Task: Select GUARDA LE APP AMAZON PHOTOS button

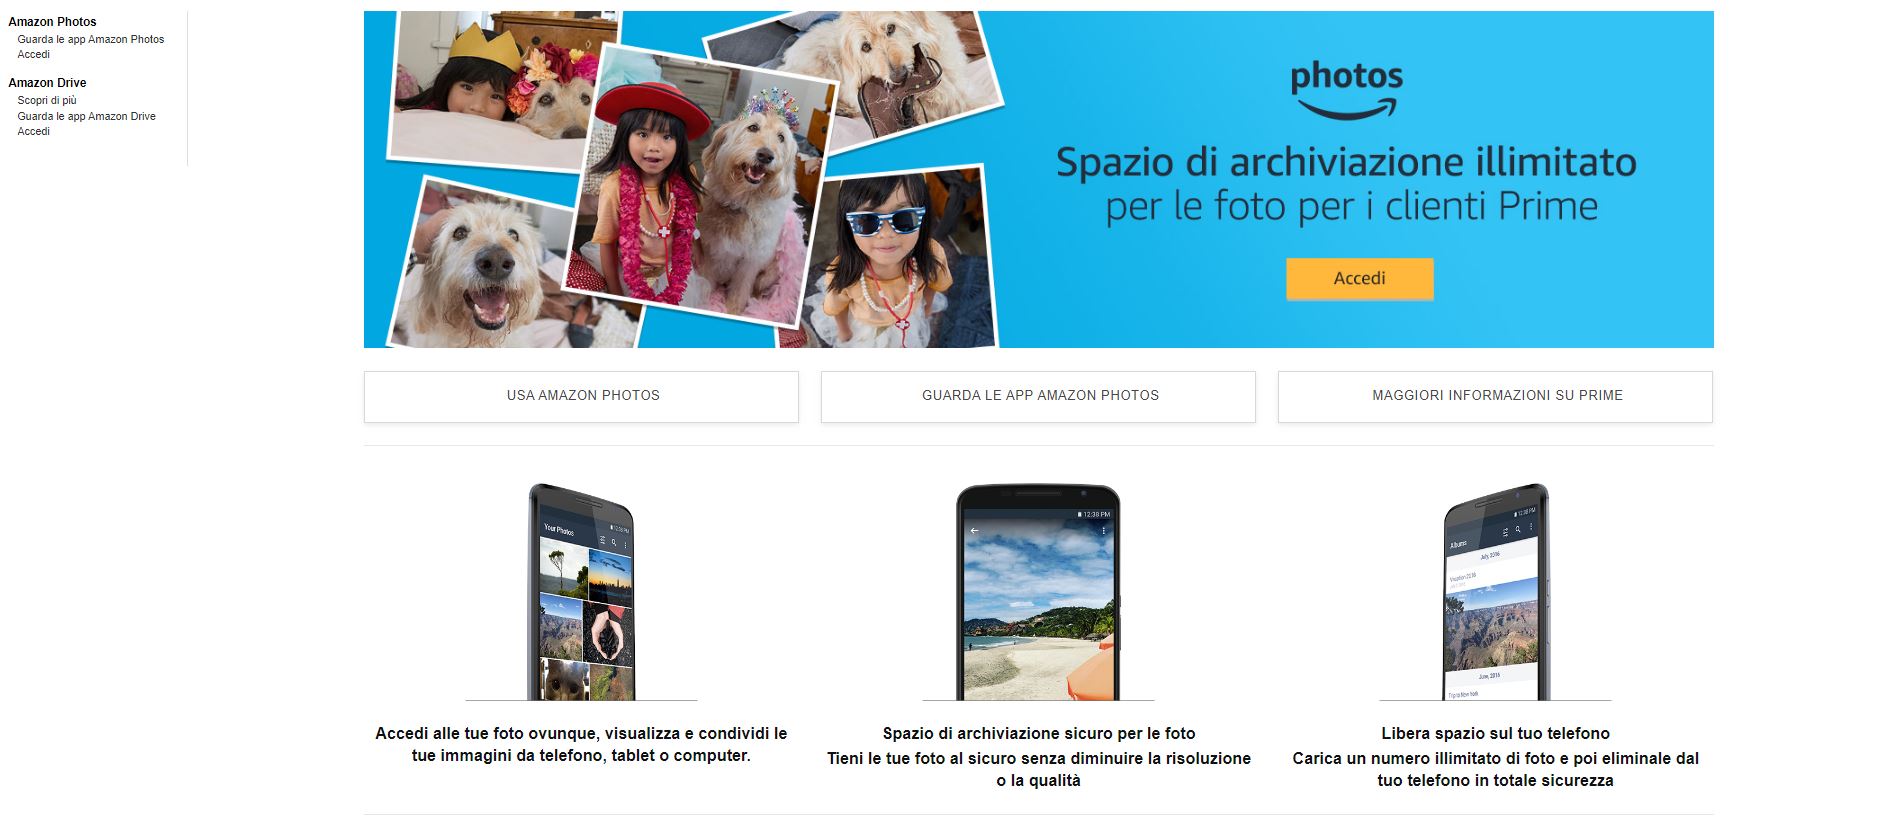Action: 1038,396
